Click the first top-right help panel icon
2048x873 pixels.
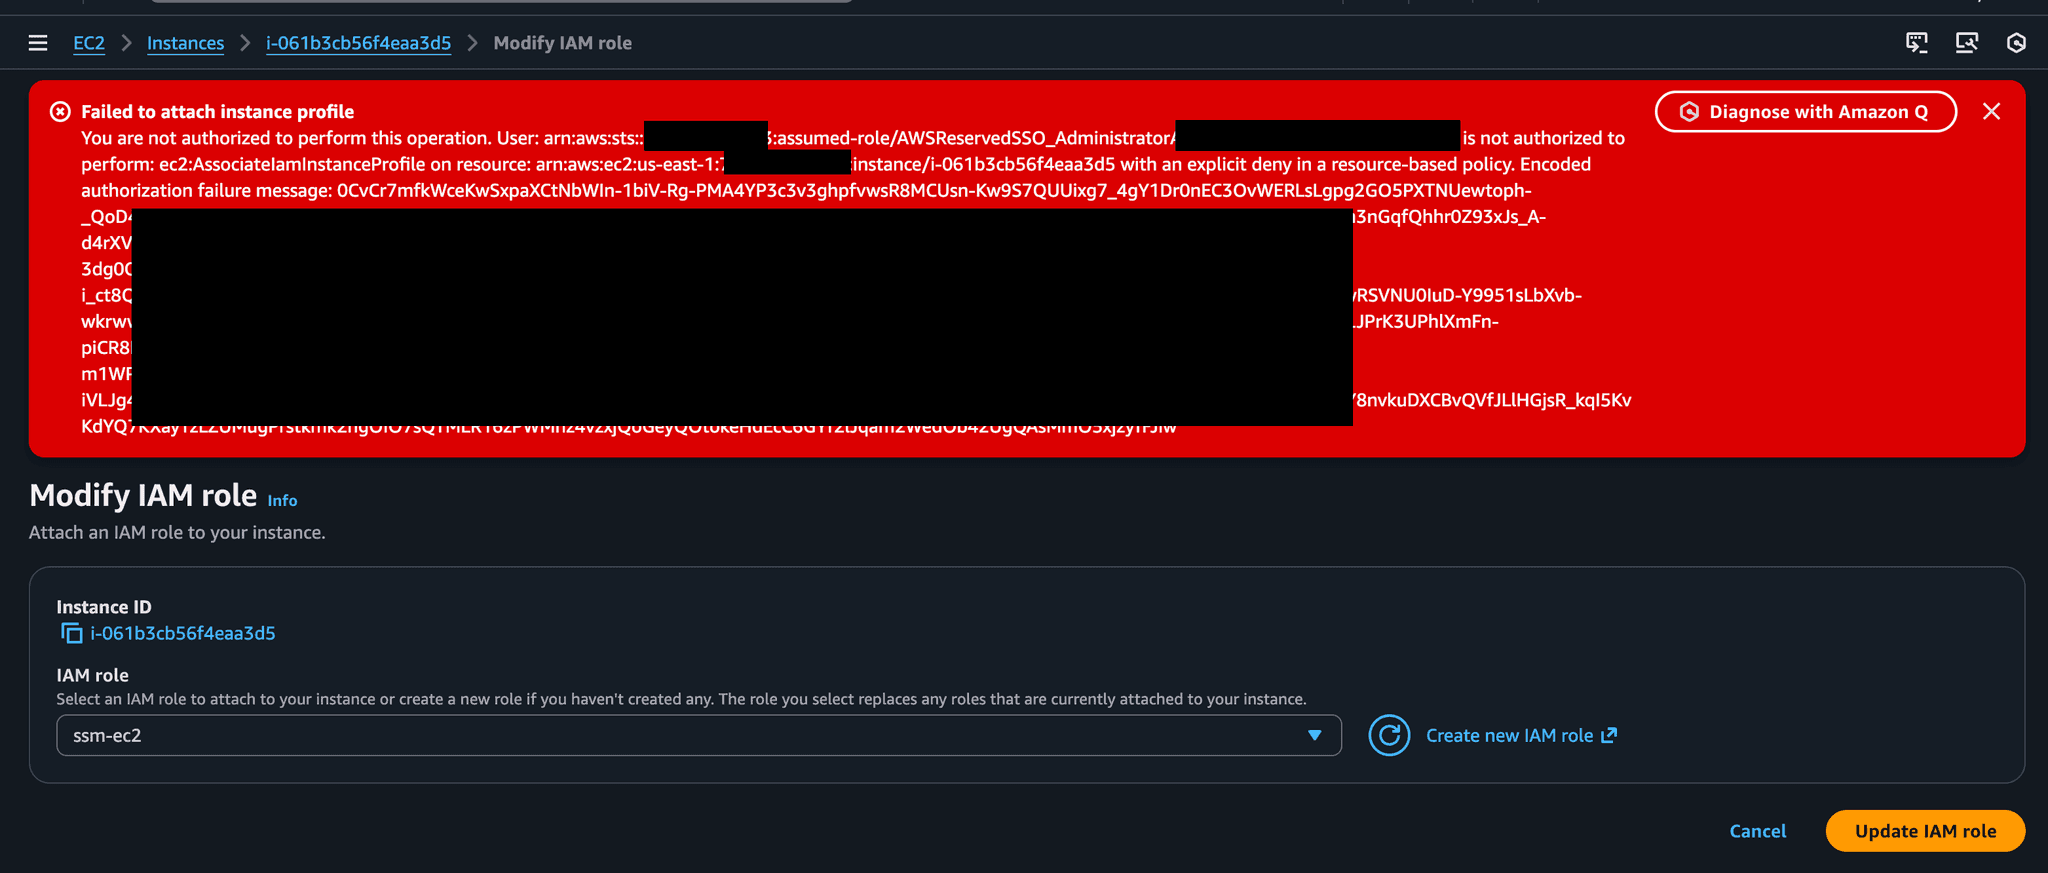(x=1916, y=43)
